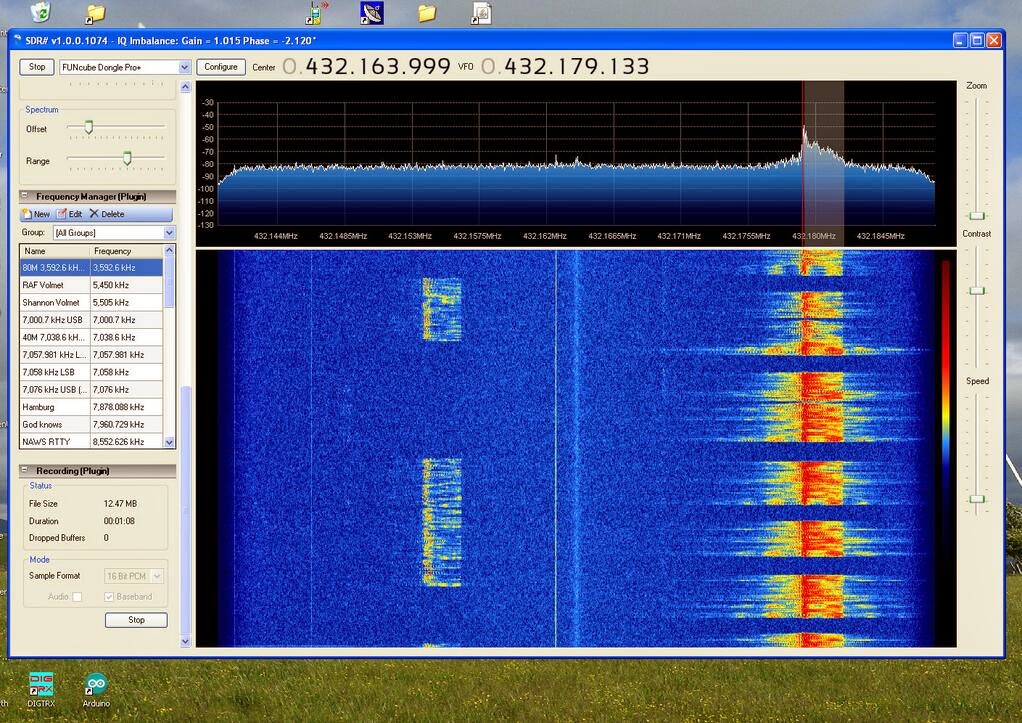The width and height of the screenshot is (1022, 723).
Task: Launch the Arduino desktop shortcut
Action: pyautogui.click(x=96, y=690)
